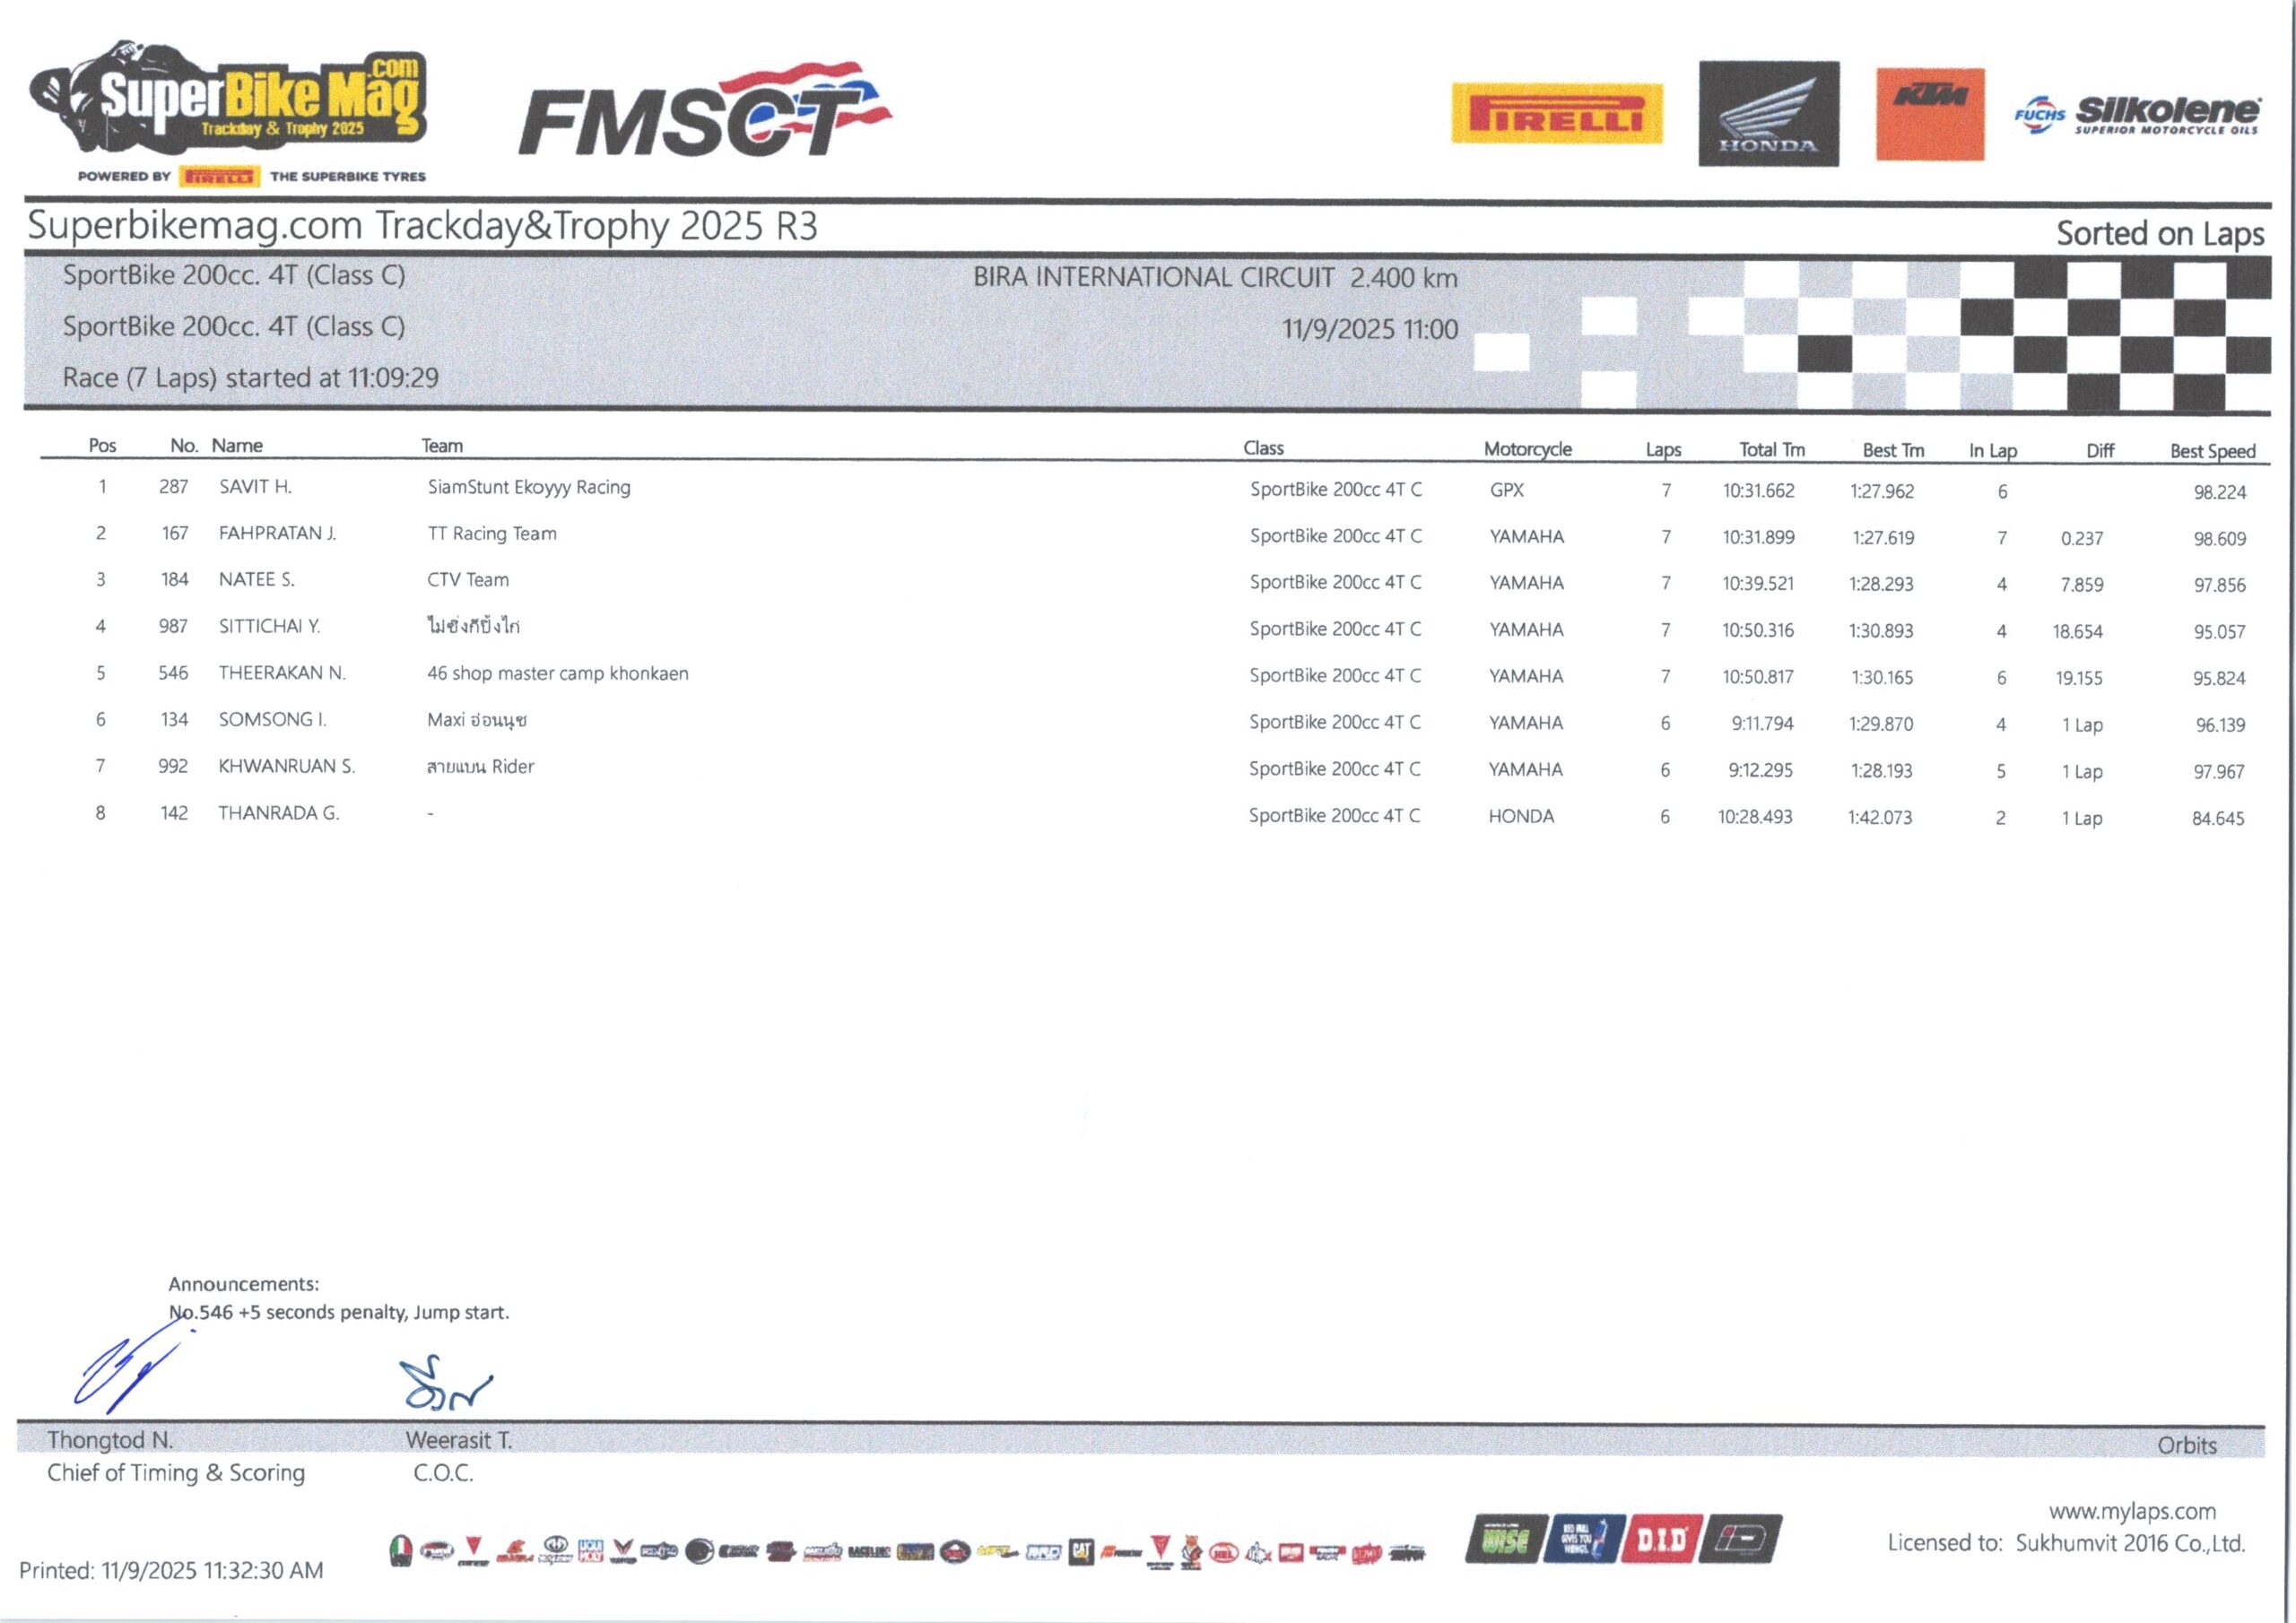Select the SAVIT H. result row
The width and height of the screenshot is (2296, 1623).
point(255,487)
